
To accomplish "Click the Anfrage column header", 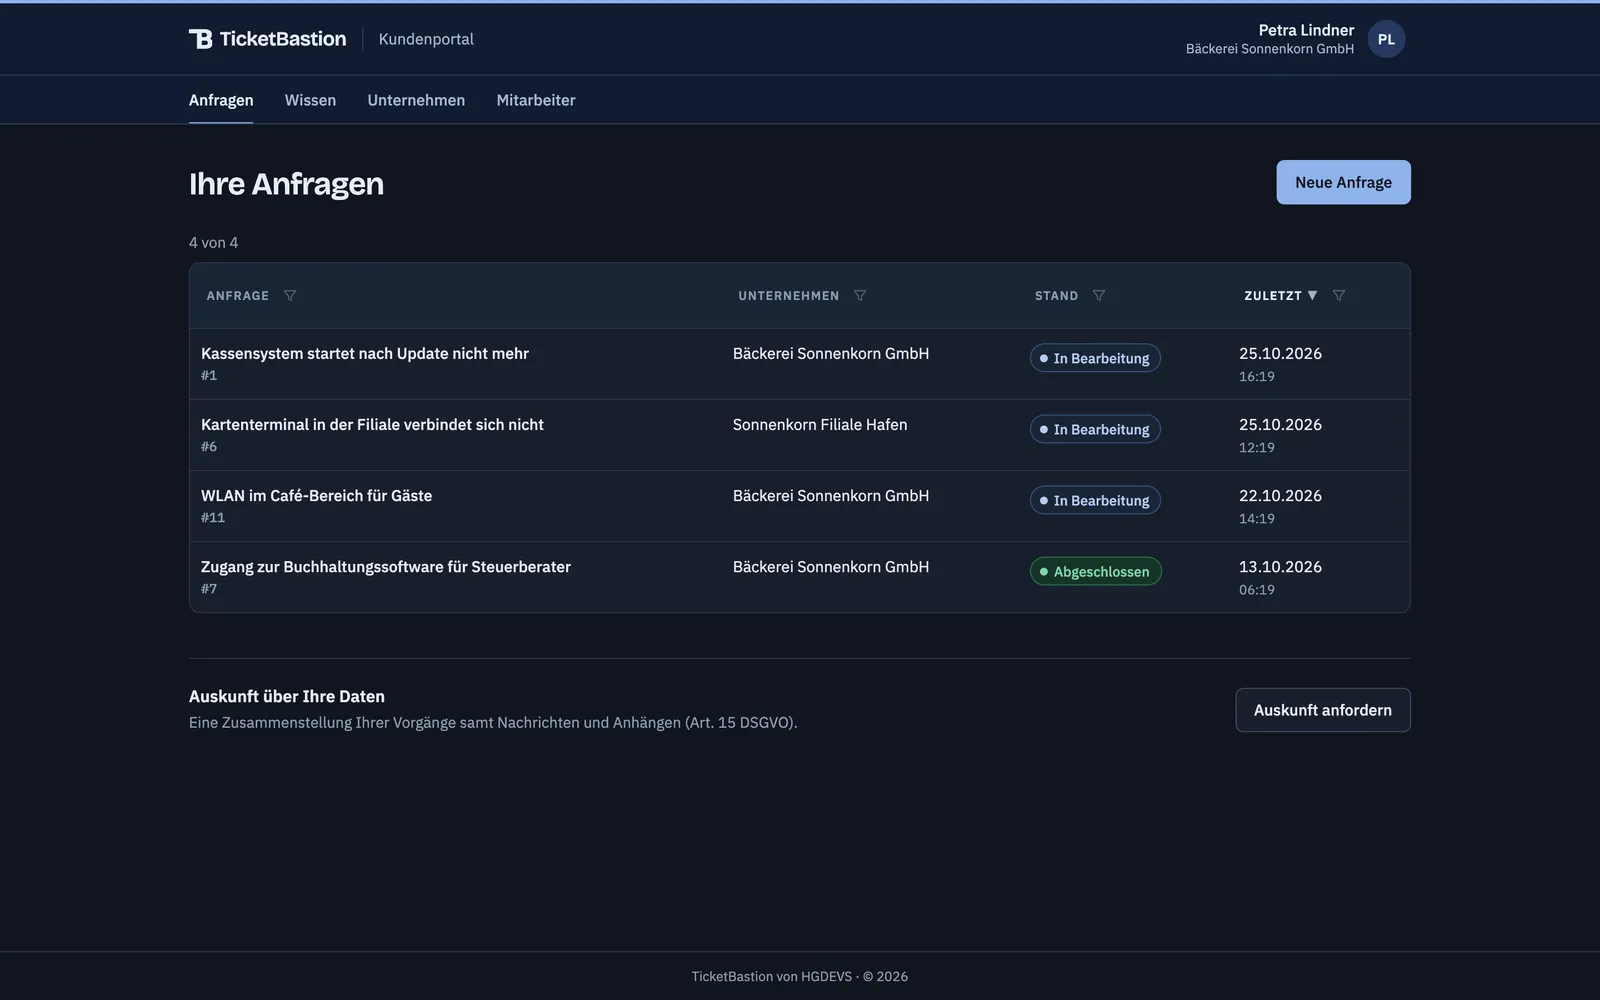I will pyautogui.click(x=238, y=295).
